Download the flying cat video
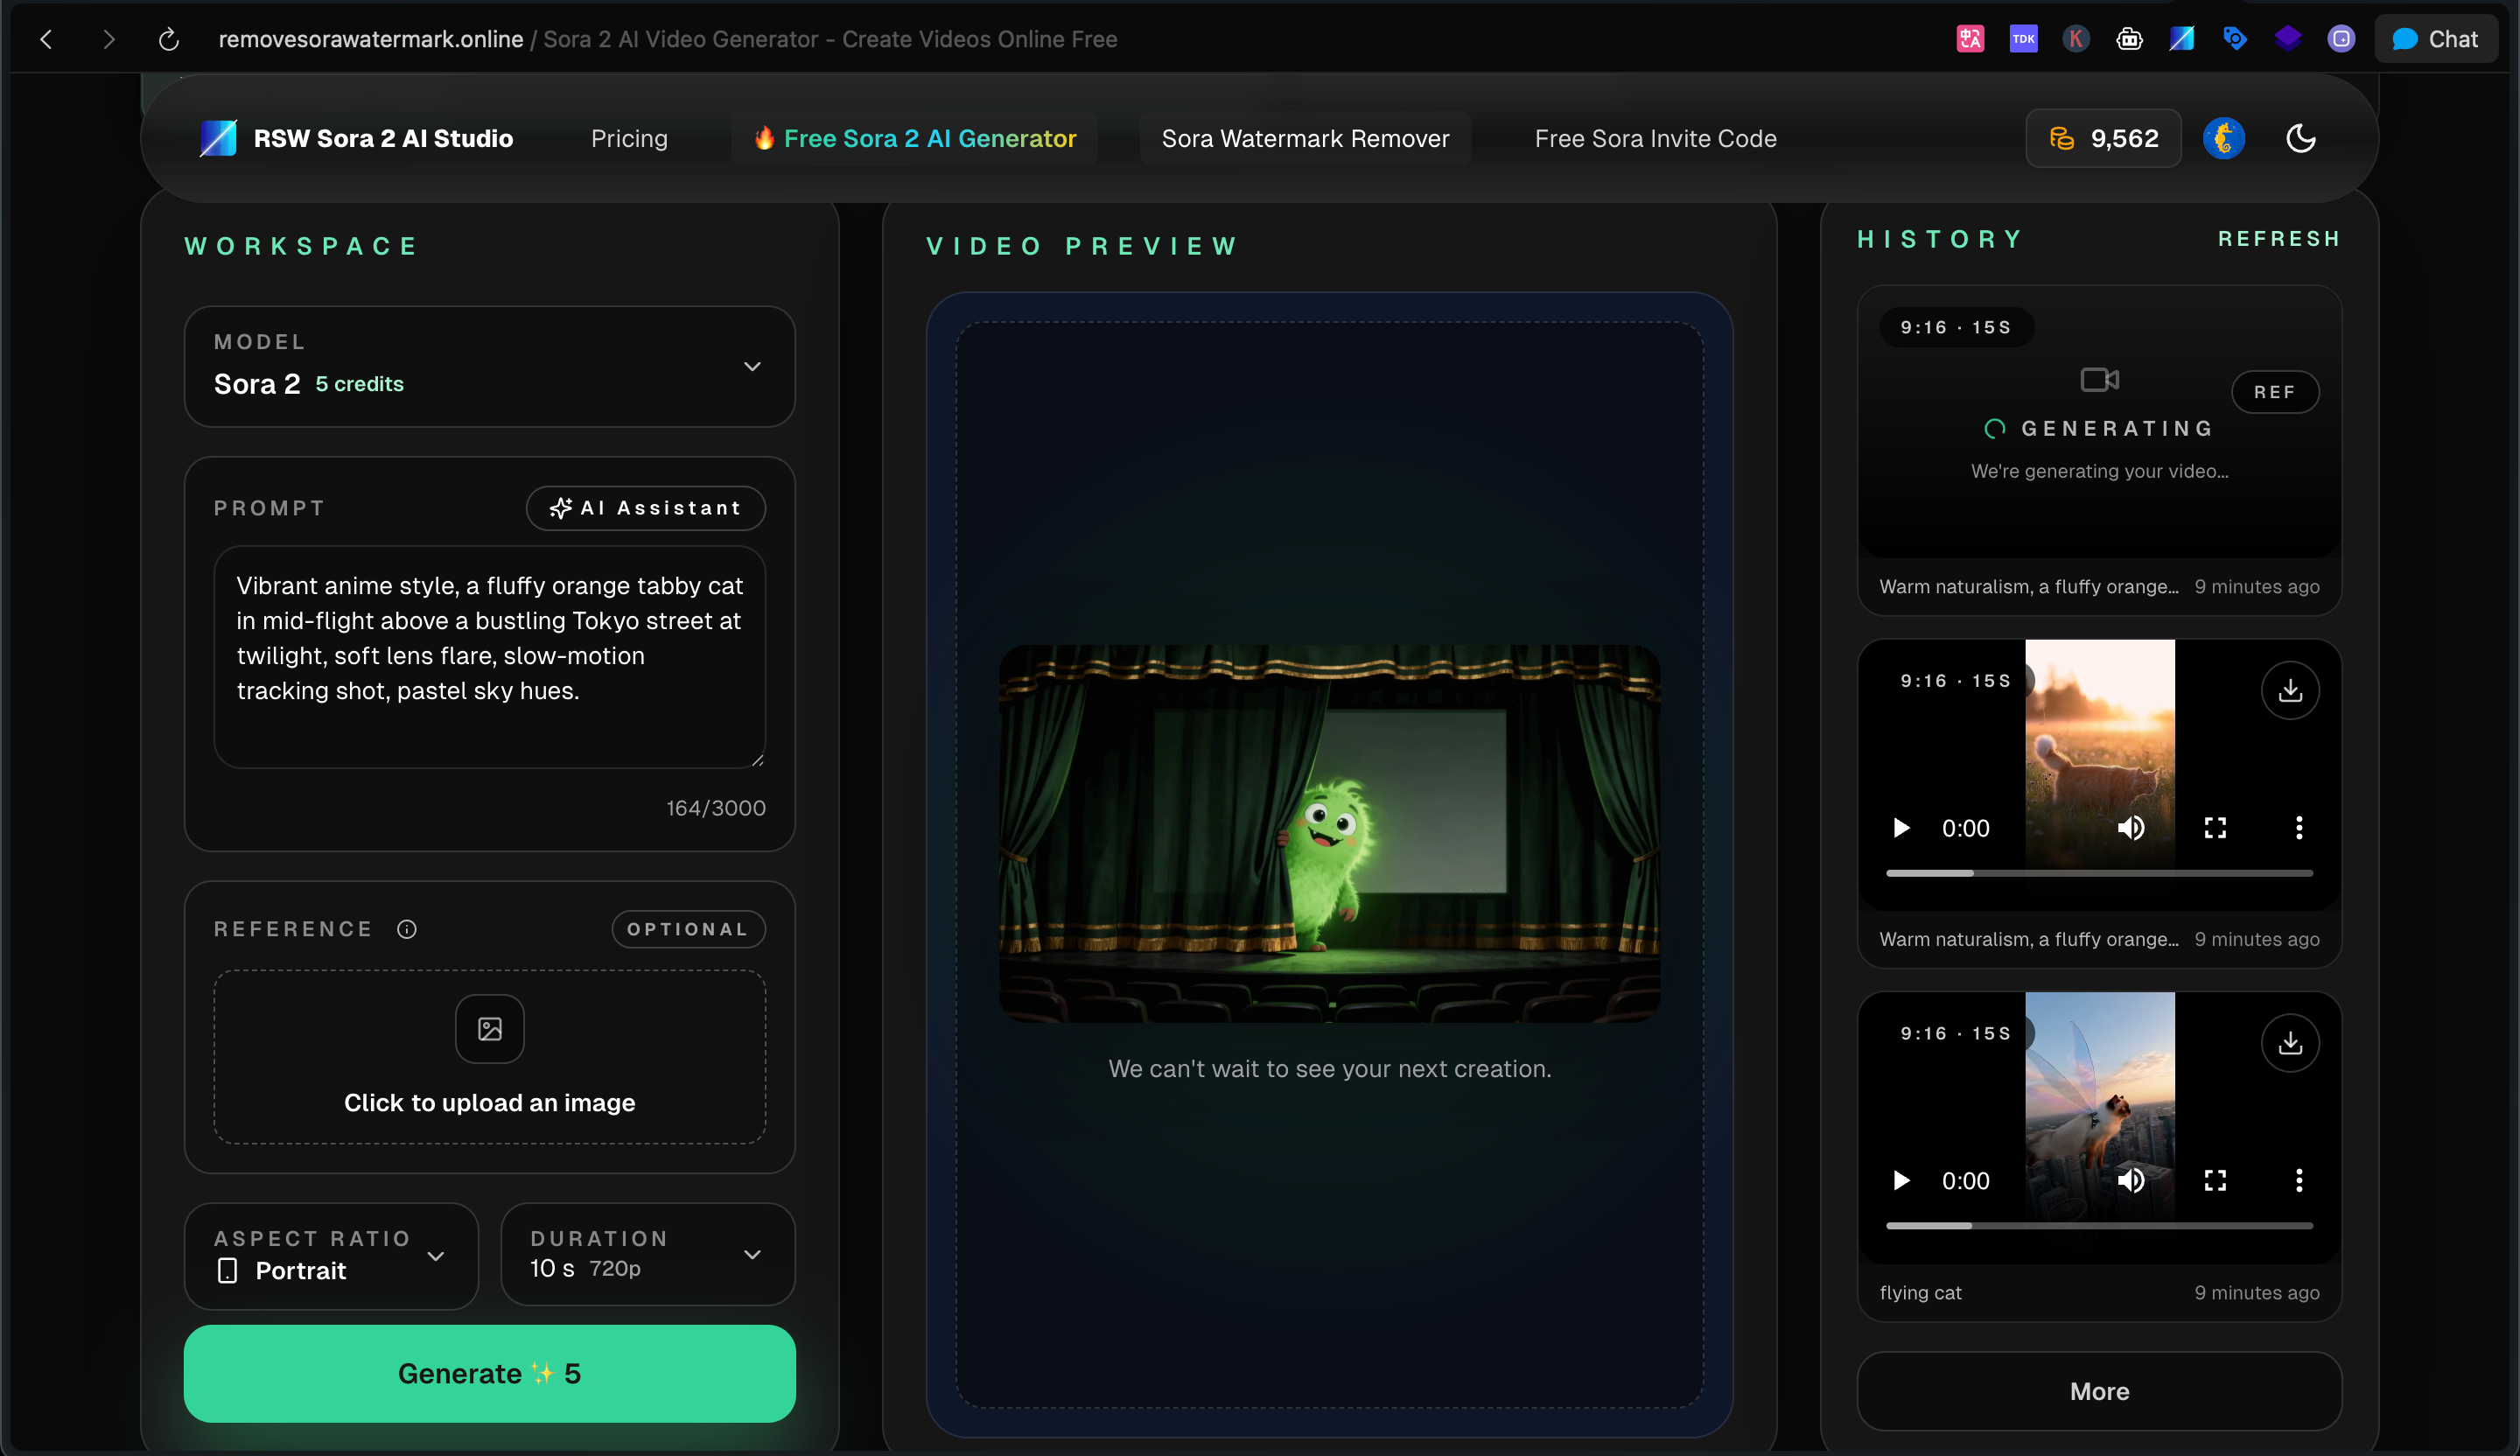 click(2290, 1042)
